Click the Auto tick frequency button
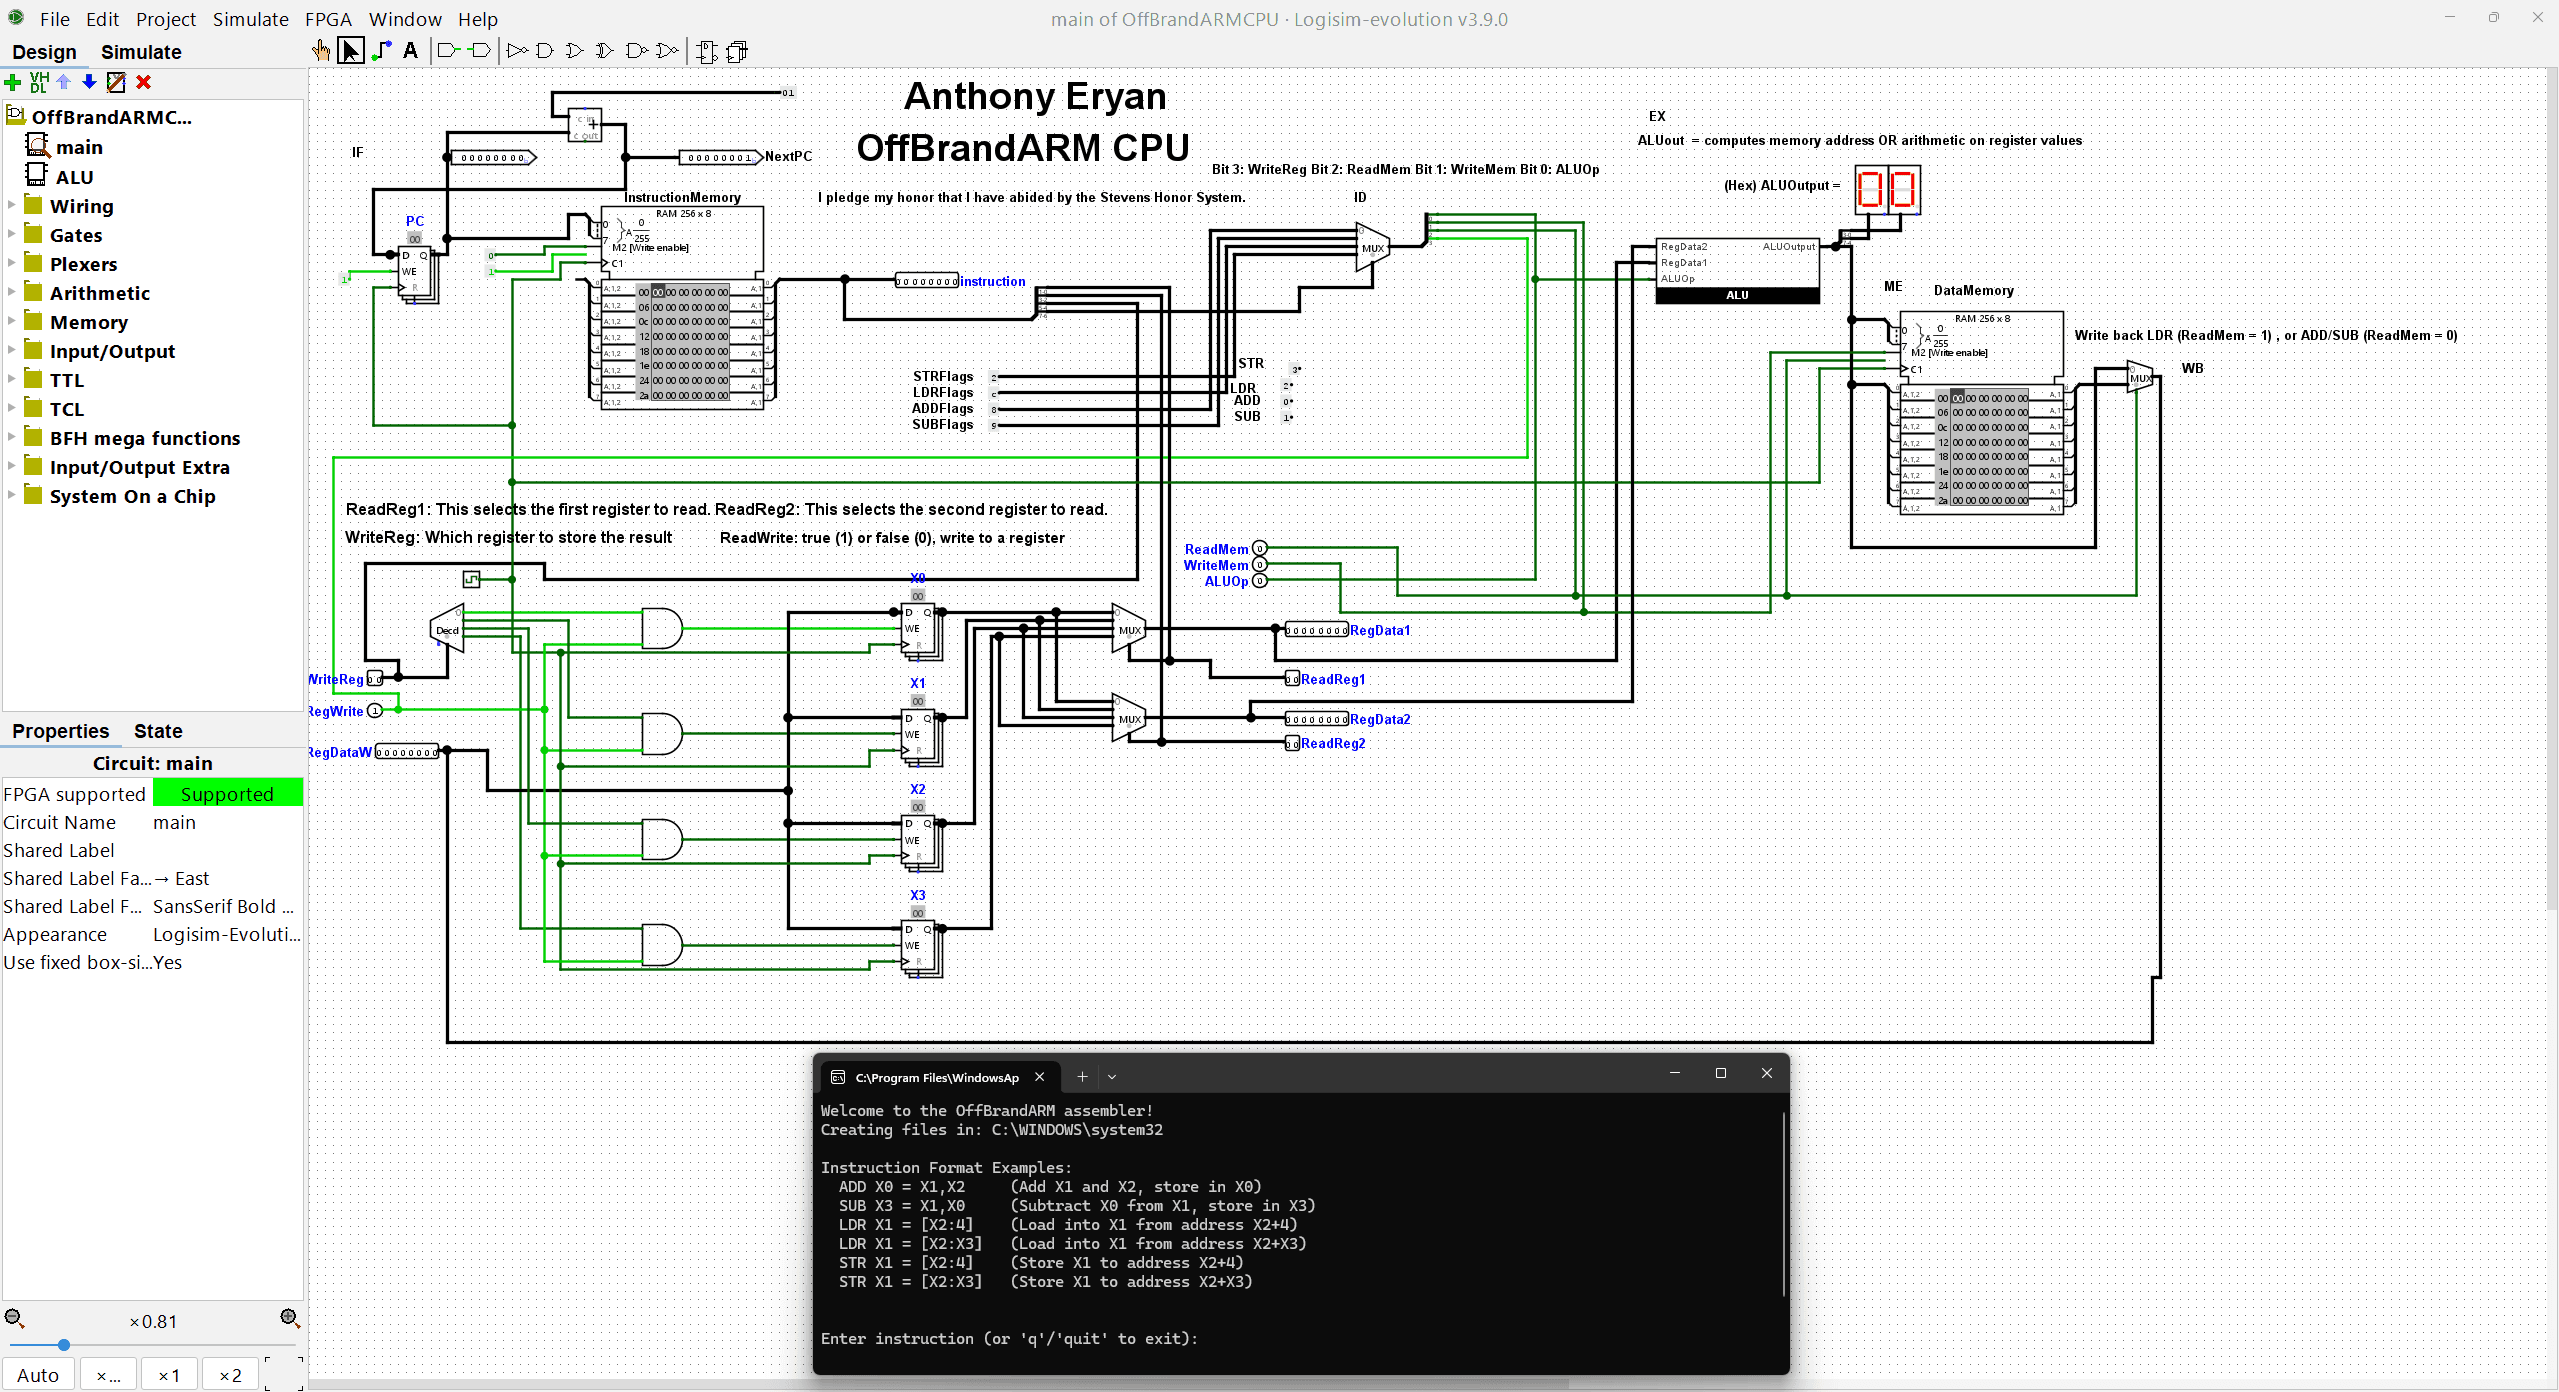Screen dimensions: 2559x1392 37,1374
